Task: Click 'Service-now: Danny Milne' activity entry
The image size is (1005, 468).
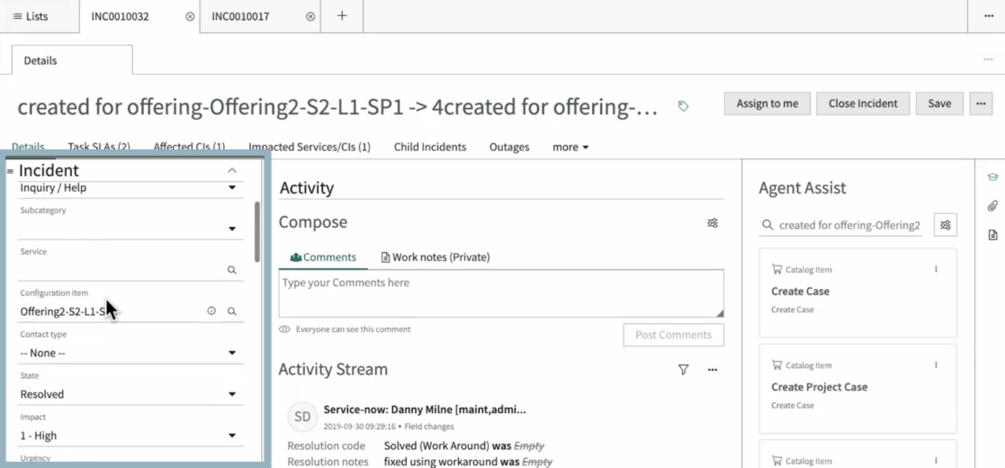Action: pyautogui.click(x=425, y=409)
